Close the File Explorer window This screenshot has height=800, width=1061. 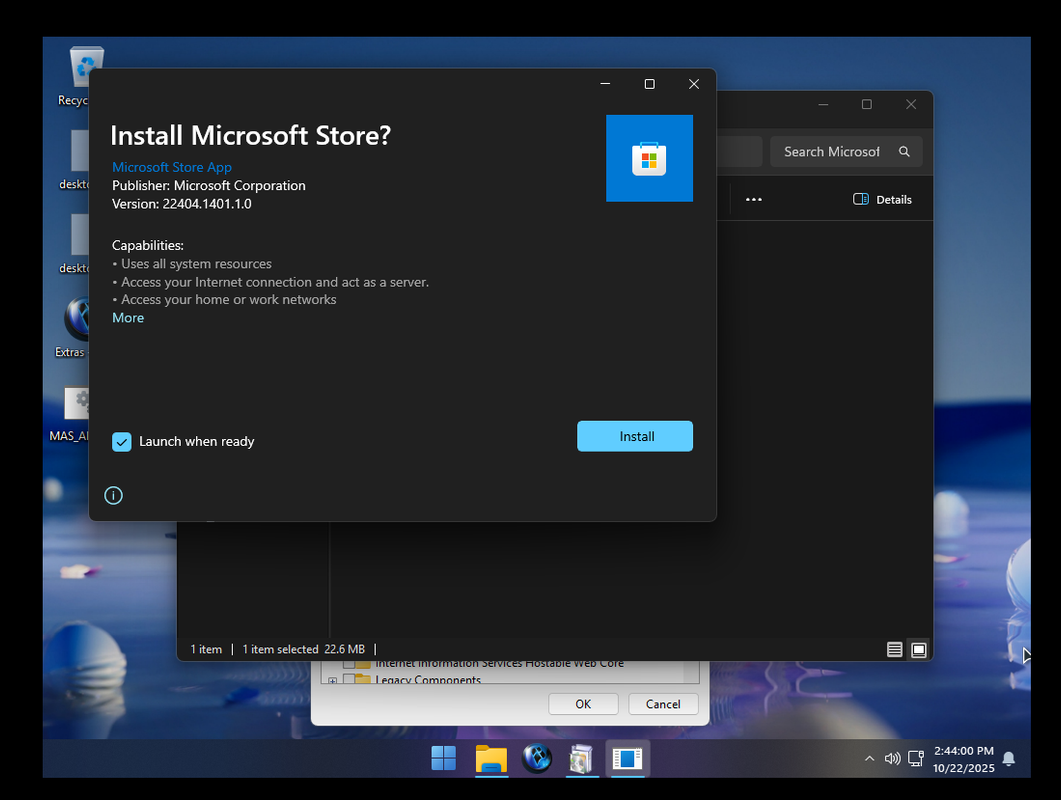(911, 104)
